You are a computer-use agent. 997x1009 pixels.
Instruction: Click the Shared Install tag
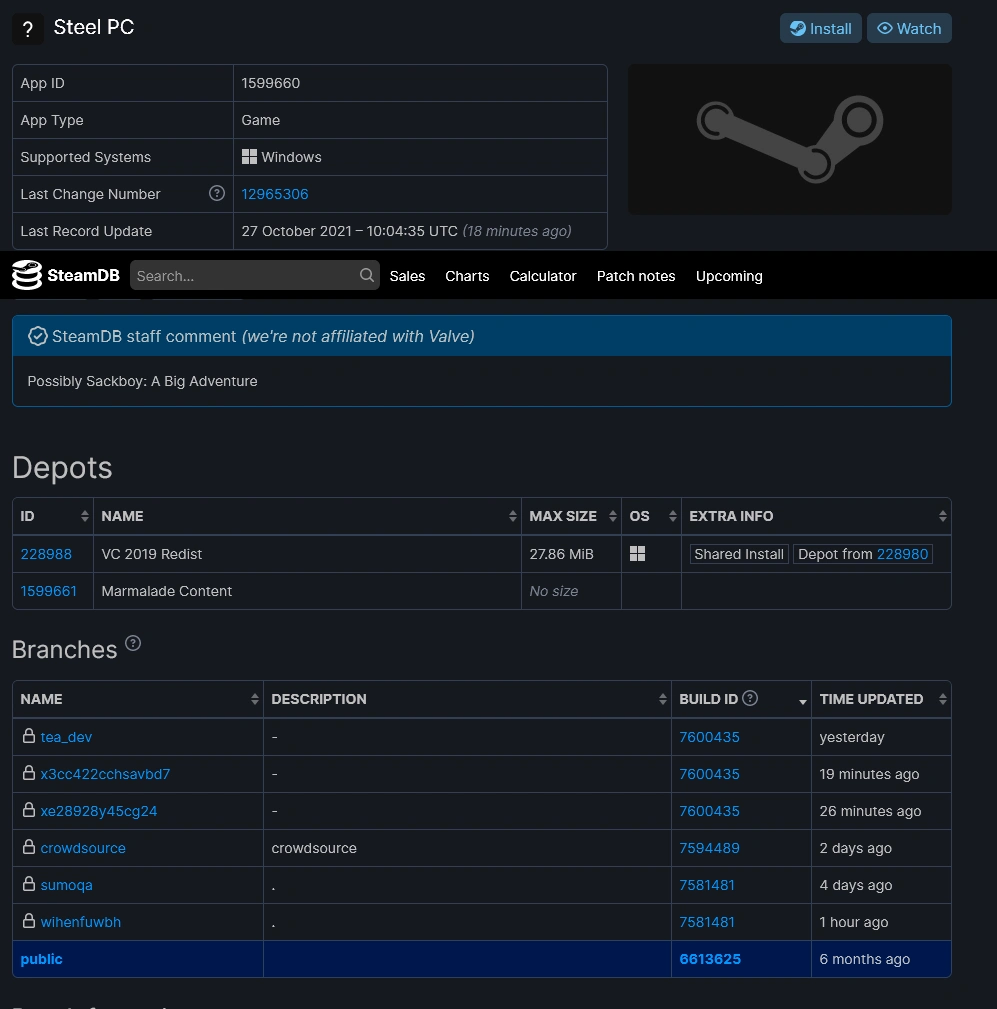pyautogui.click(x=739, y=554)
